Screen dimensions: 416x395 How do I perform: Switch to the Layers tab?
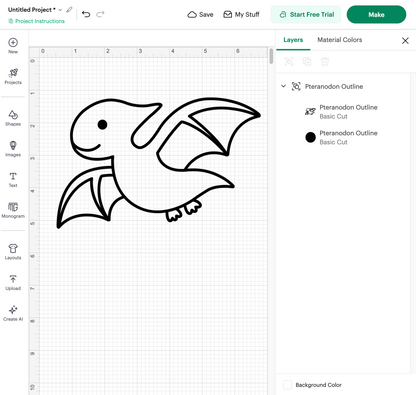(x=293, y=40)
